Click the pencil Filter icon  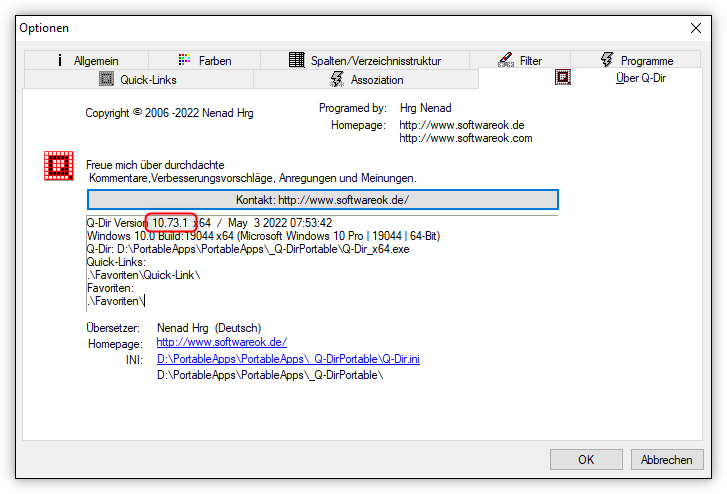pos(506,59)
